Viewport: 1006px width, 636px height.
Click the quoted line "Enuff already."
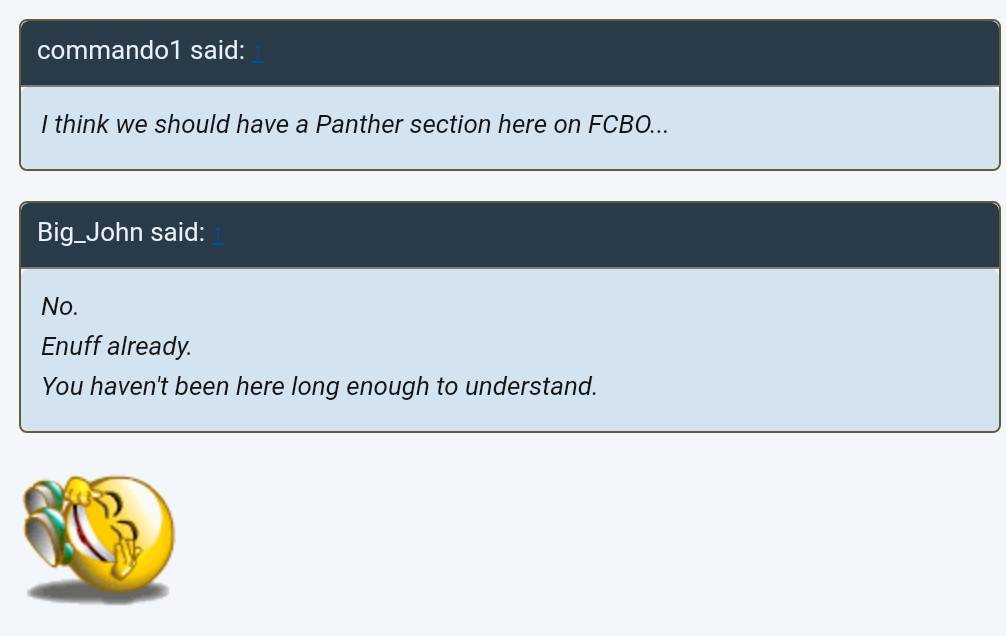tap(116, 346)
